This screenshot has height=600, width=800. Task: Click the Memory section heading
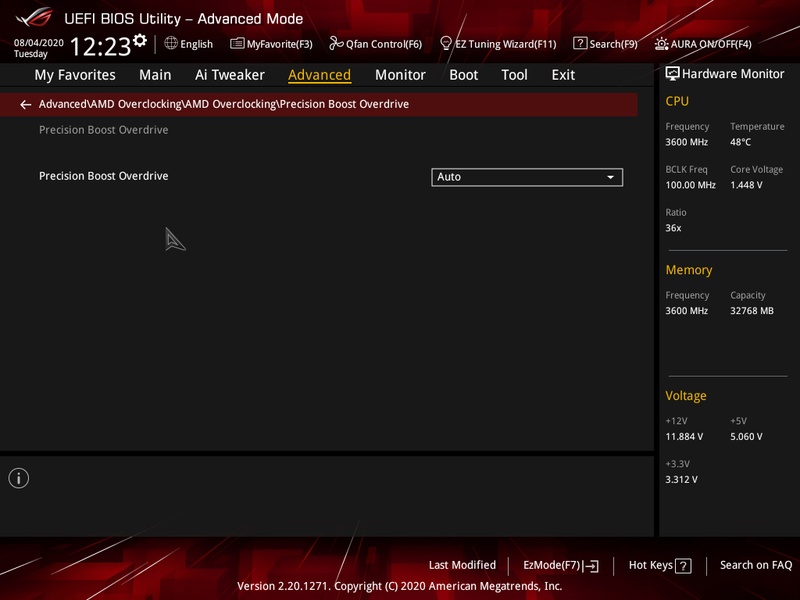689,270
